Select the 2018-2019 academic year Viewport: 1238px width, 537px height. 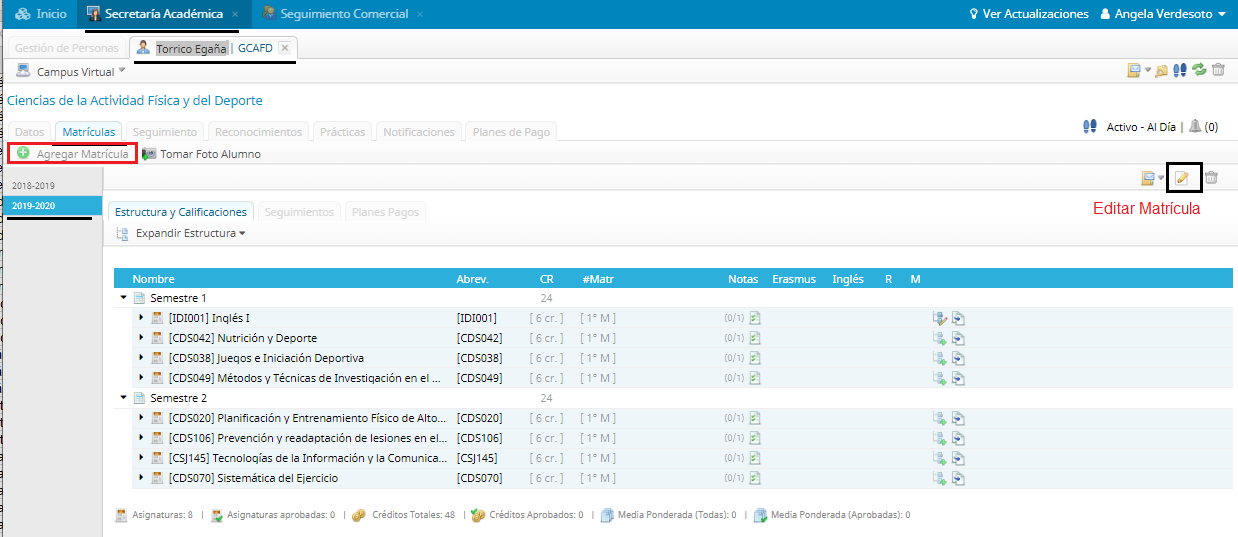tap(33, 186)
